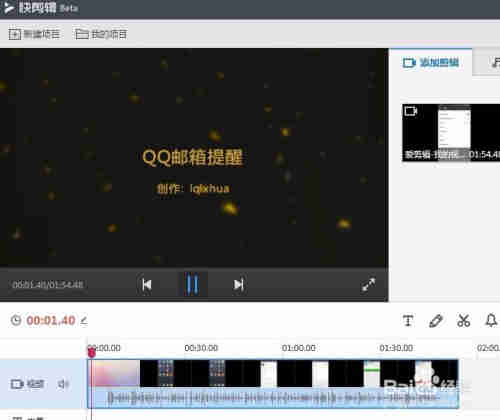Click the red playhead marker on timeline
Screen dimensions: 500x420
tap(91, 352)
